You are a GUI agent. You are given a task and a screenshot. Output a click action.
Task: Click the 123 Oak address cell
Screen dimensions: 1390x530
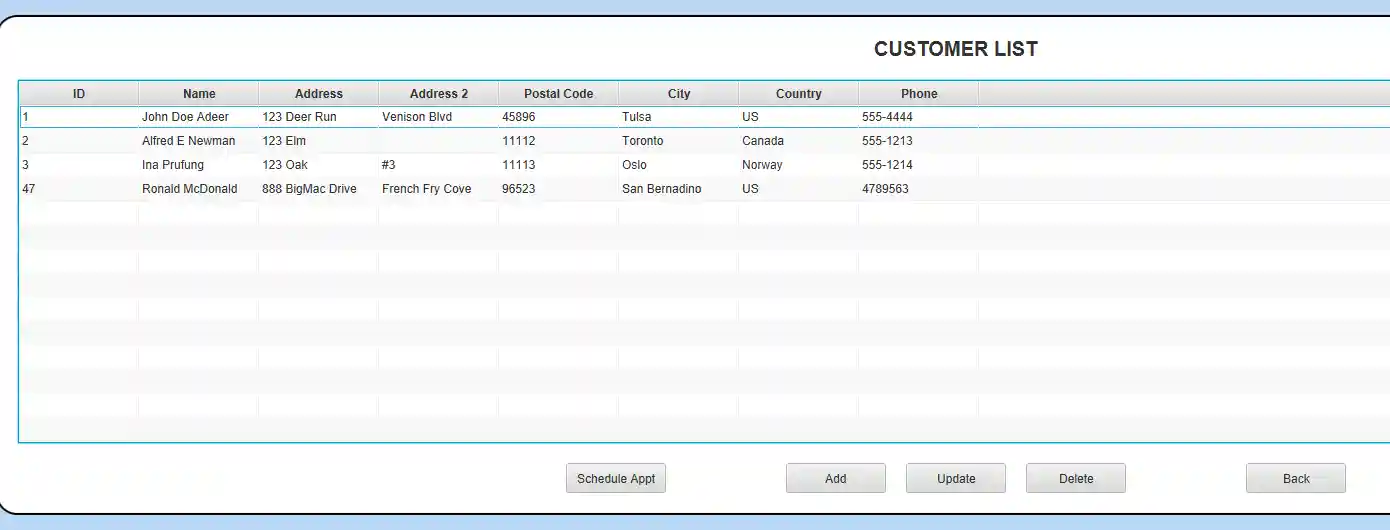coord(318,165)
